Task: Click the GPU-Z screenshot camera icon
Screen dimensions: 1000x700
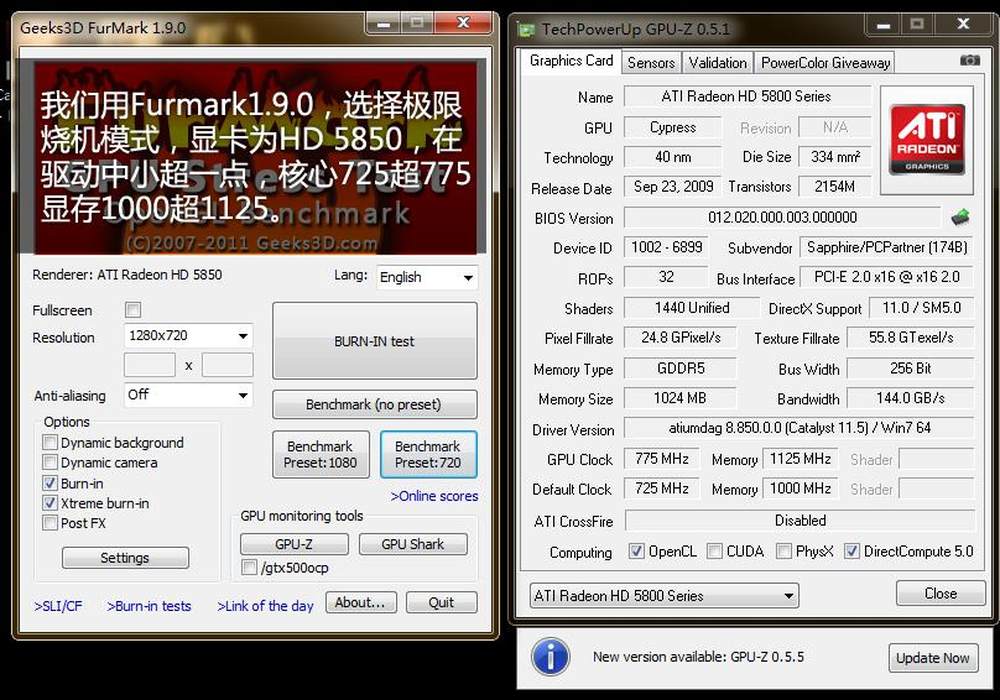Action: point(969,61)
